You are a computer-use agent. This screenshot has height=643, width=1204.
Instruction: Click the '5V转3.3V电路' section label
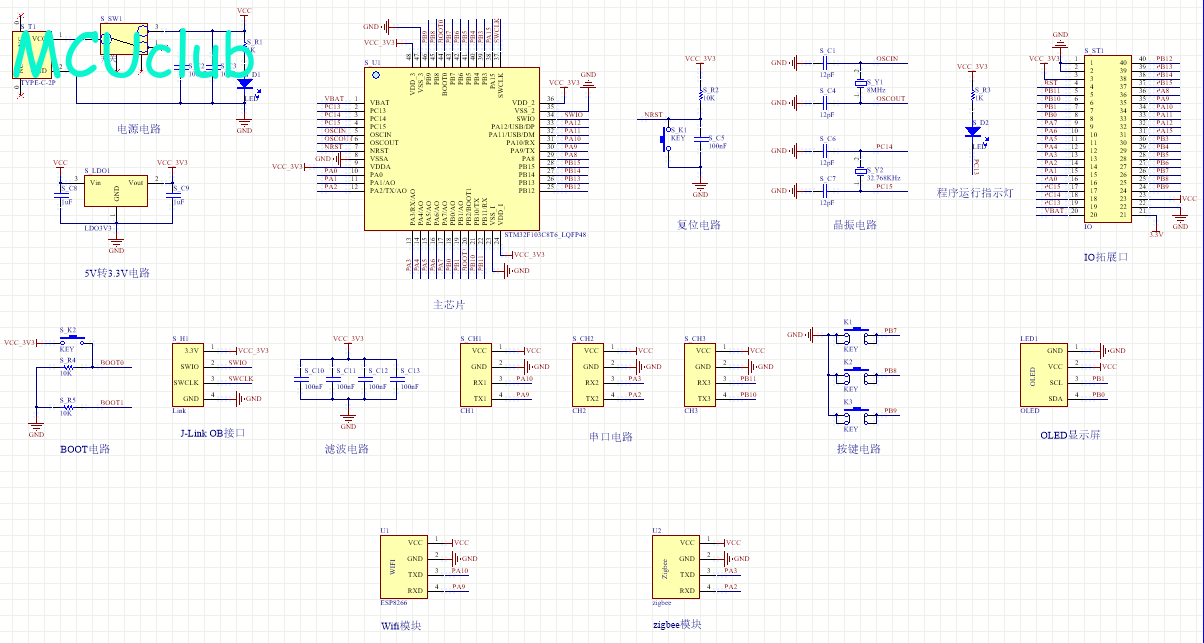click(x=117, y=273)
